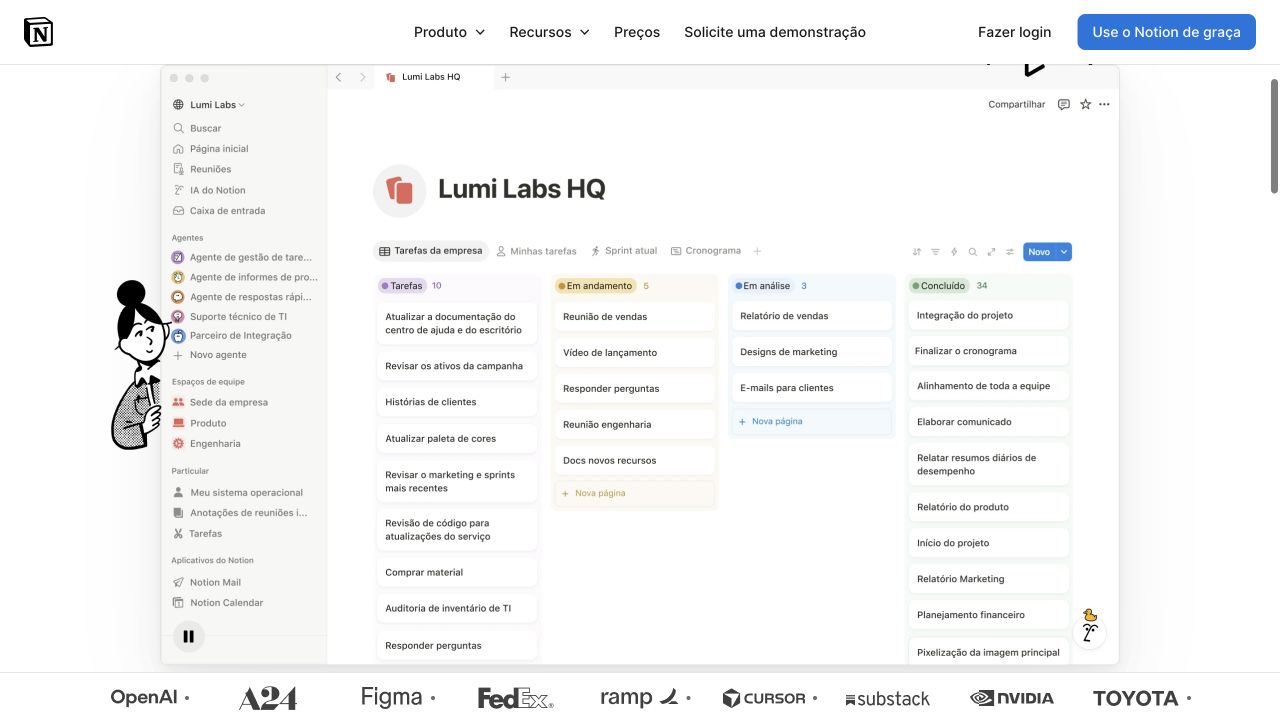The width and height of the screenshot is (1280, 720).
Task: Click the Notion logo in header
Action: pyautogui.click(x=38, y=32)
